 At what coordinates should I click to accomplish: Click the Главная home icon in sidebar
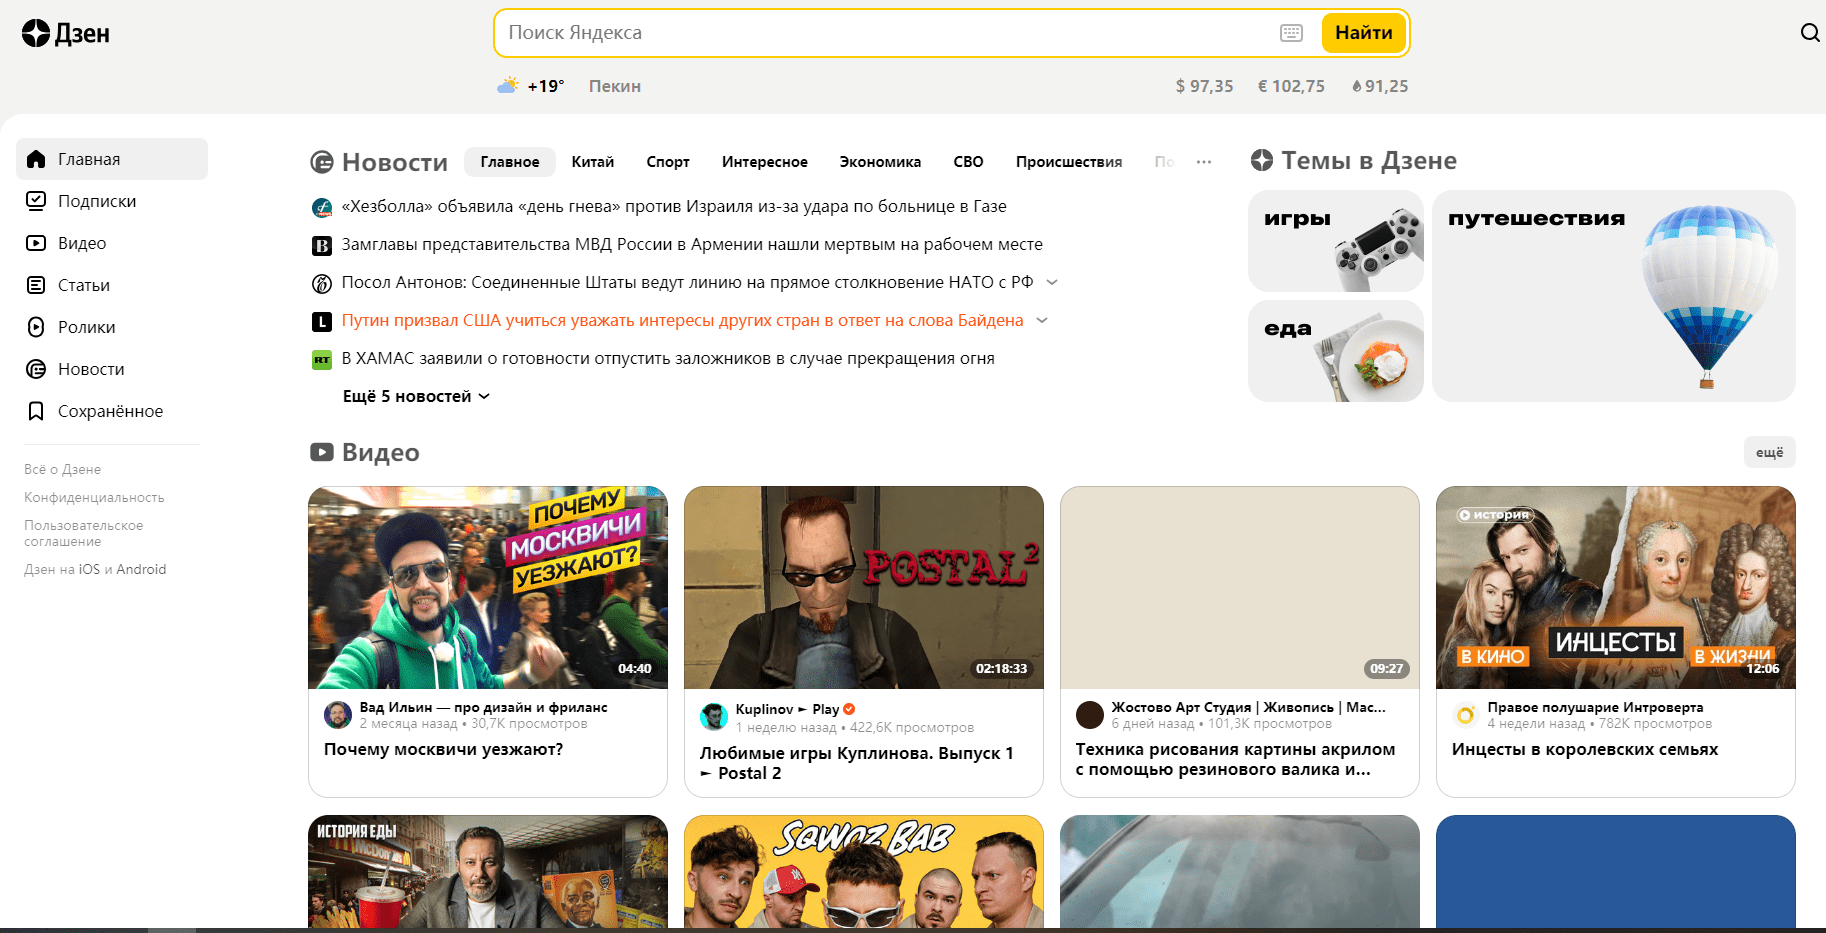coord(36,159)
